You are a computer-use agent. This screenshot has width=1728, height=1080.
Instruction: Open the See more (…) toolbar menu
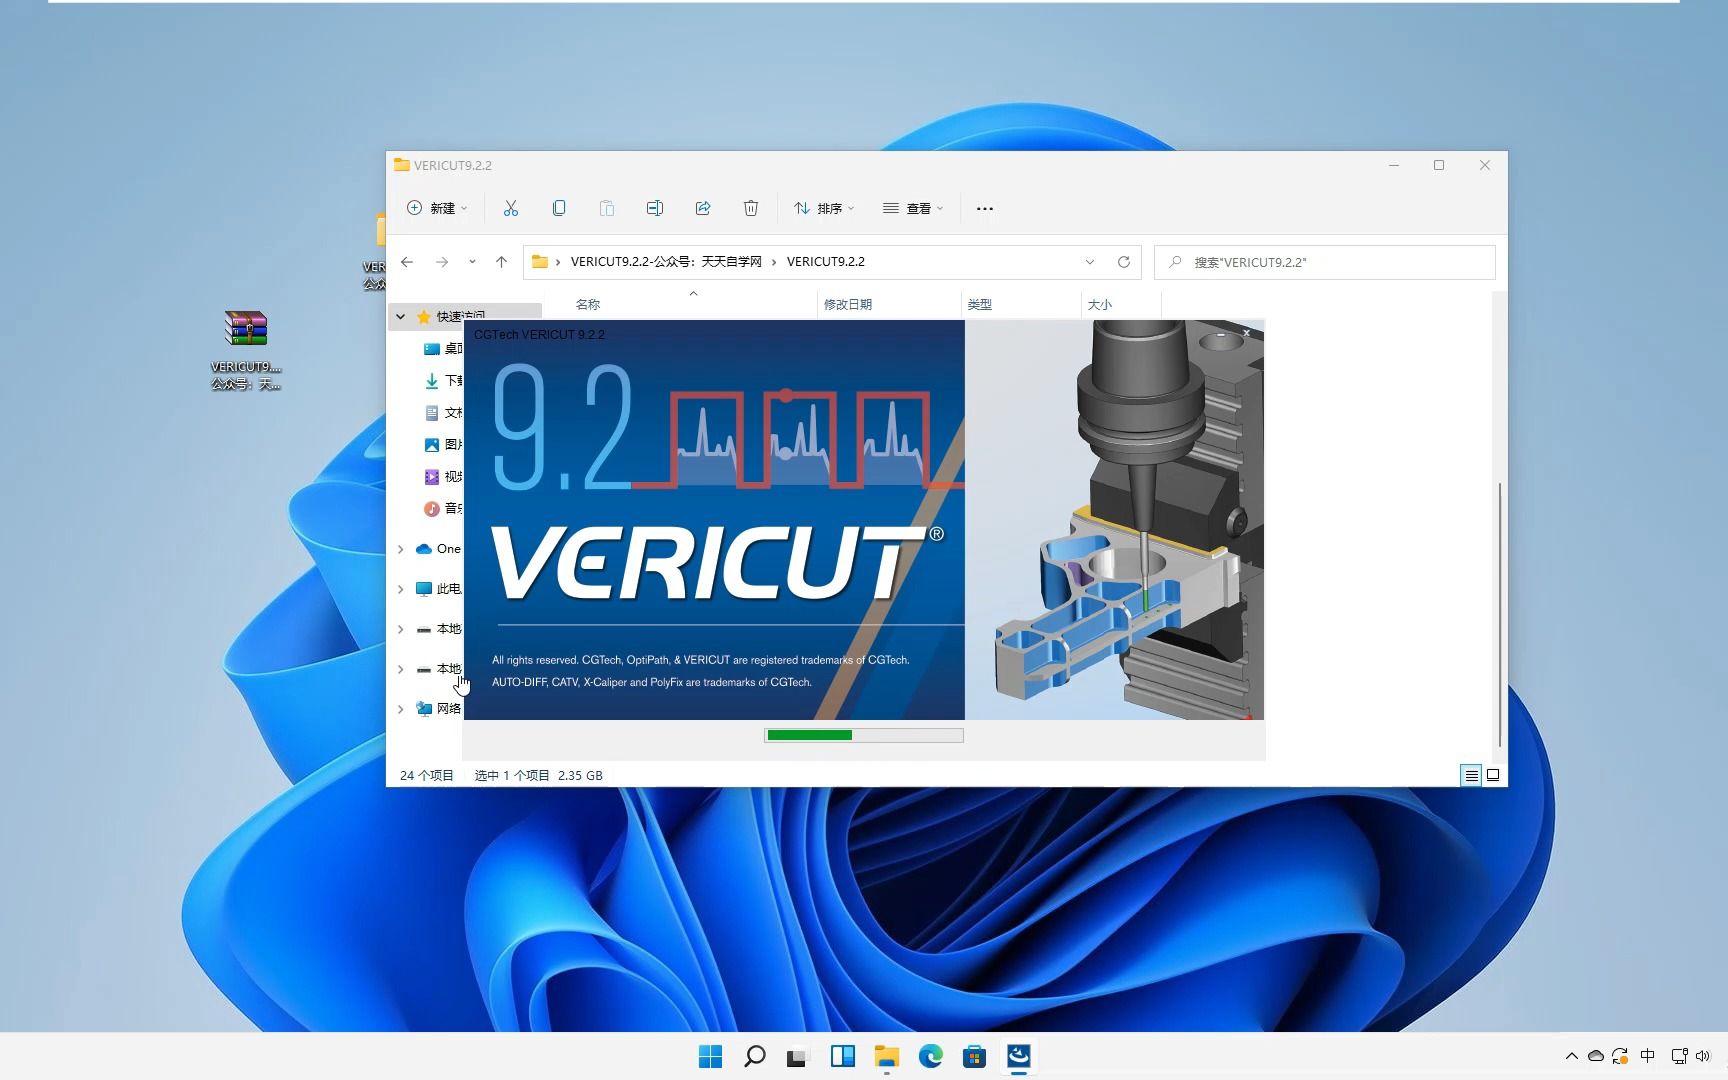[x=985, y=208]
